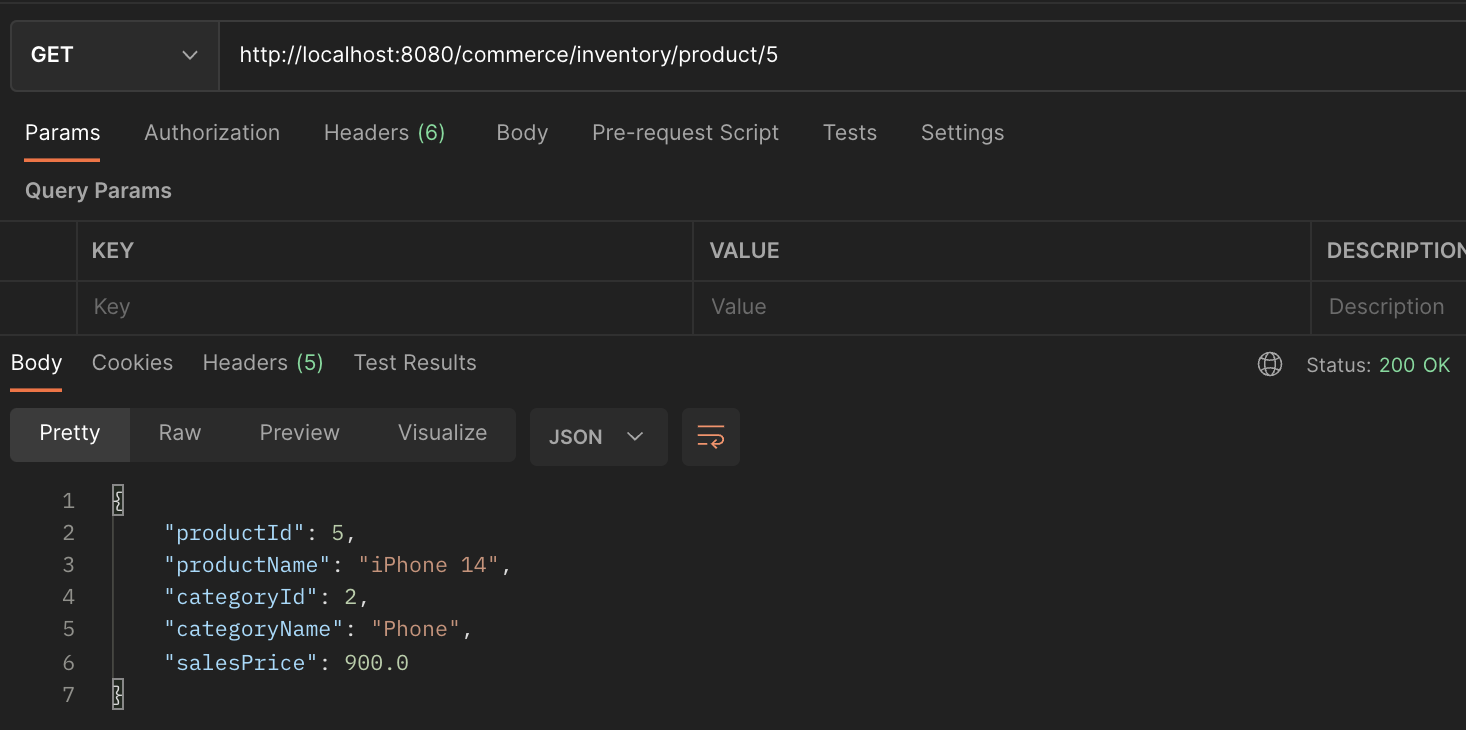The height and width of the screenshot is (730, 1466).
Task: Open the JSON response via Pretty view icon area
Action: pos(69,434)
